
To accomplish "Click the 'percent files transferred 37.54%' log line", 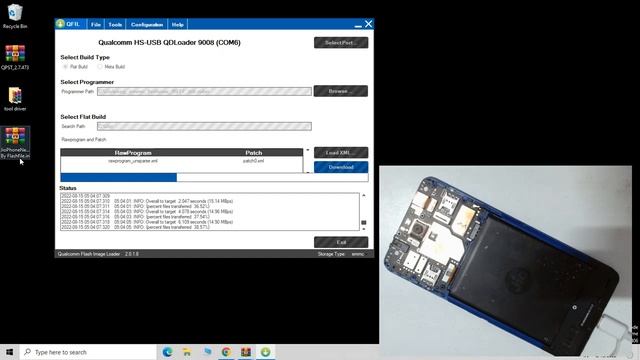I will 136,217.
